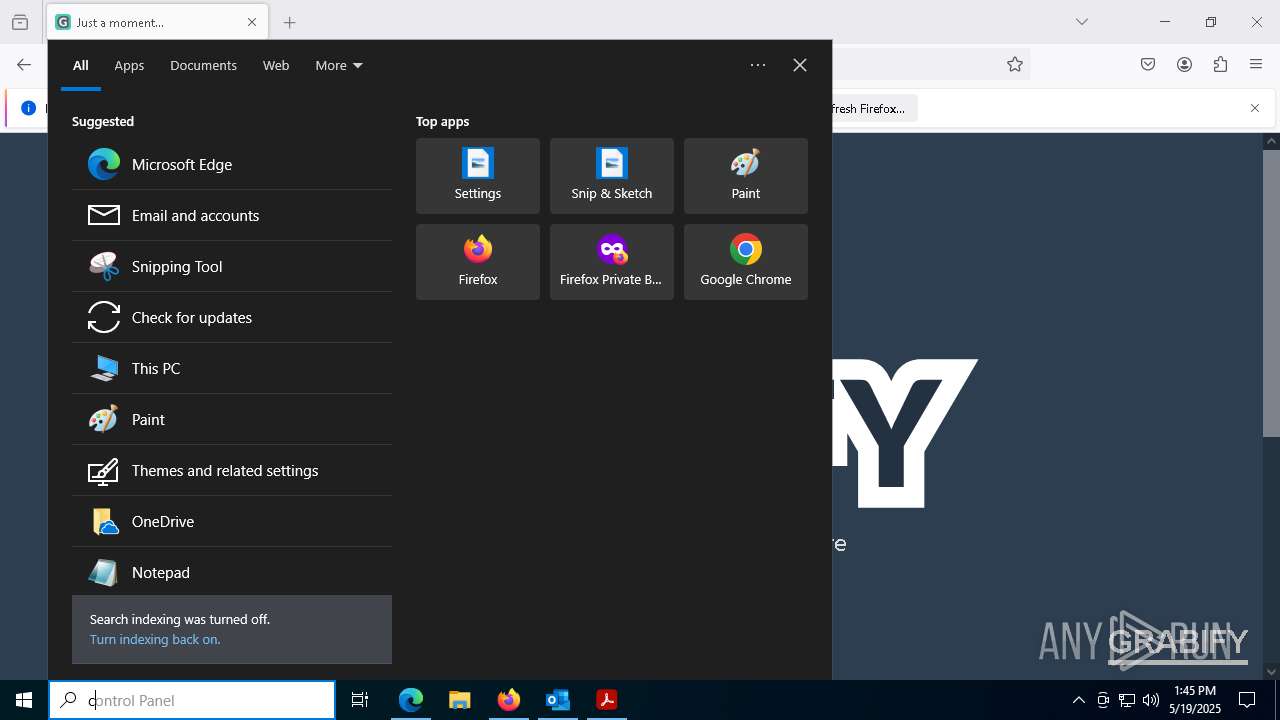Open Outlook from taskbar

558,700
